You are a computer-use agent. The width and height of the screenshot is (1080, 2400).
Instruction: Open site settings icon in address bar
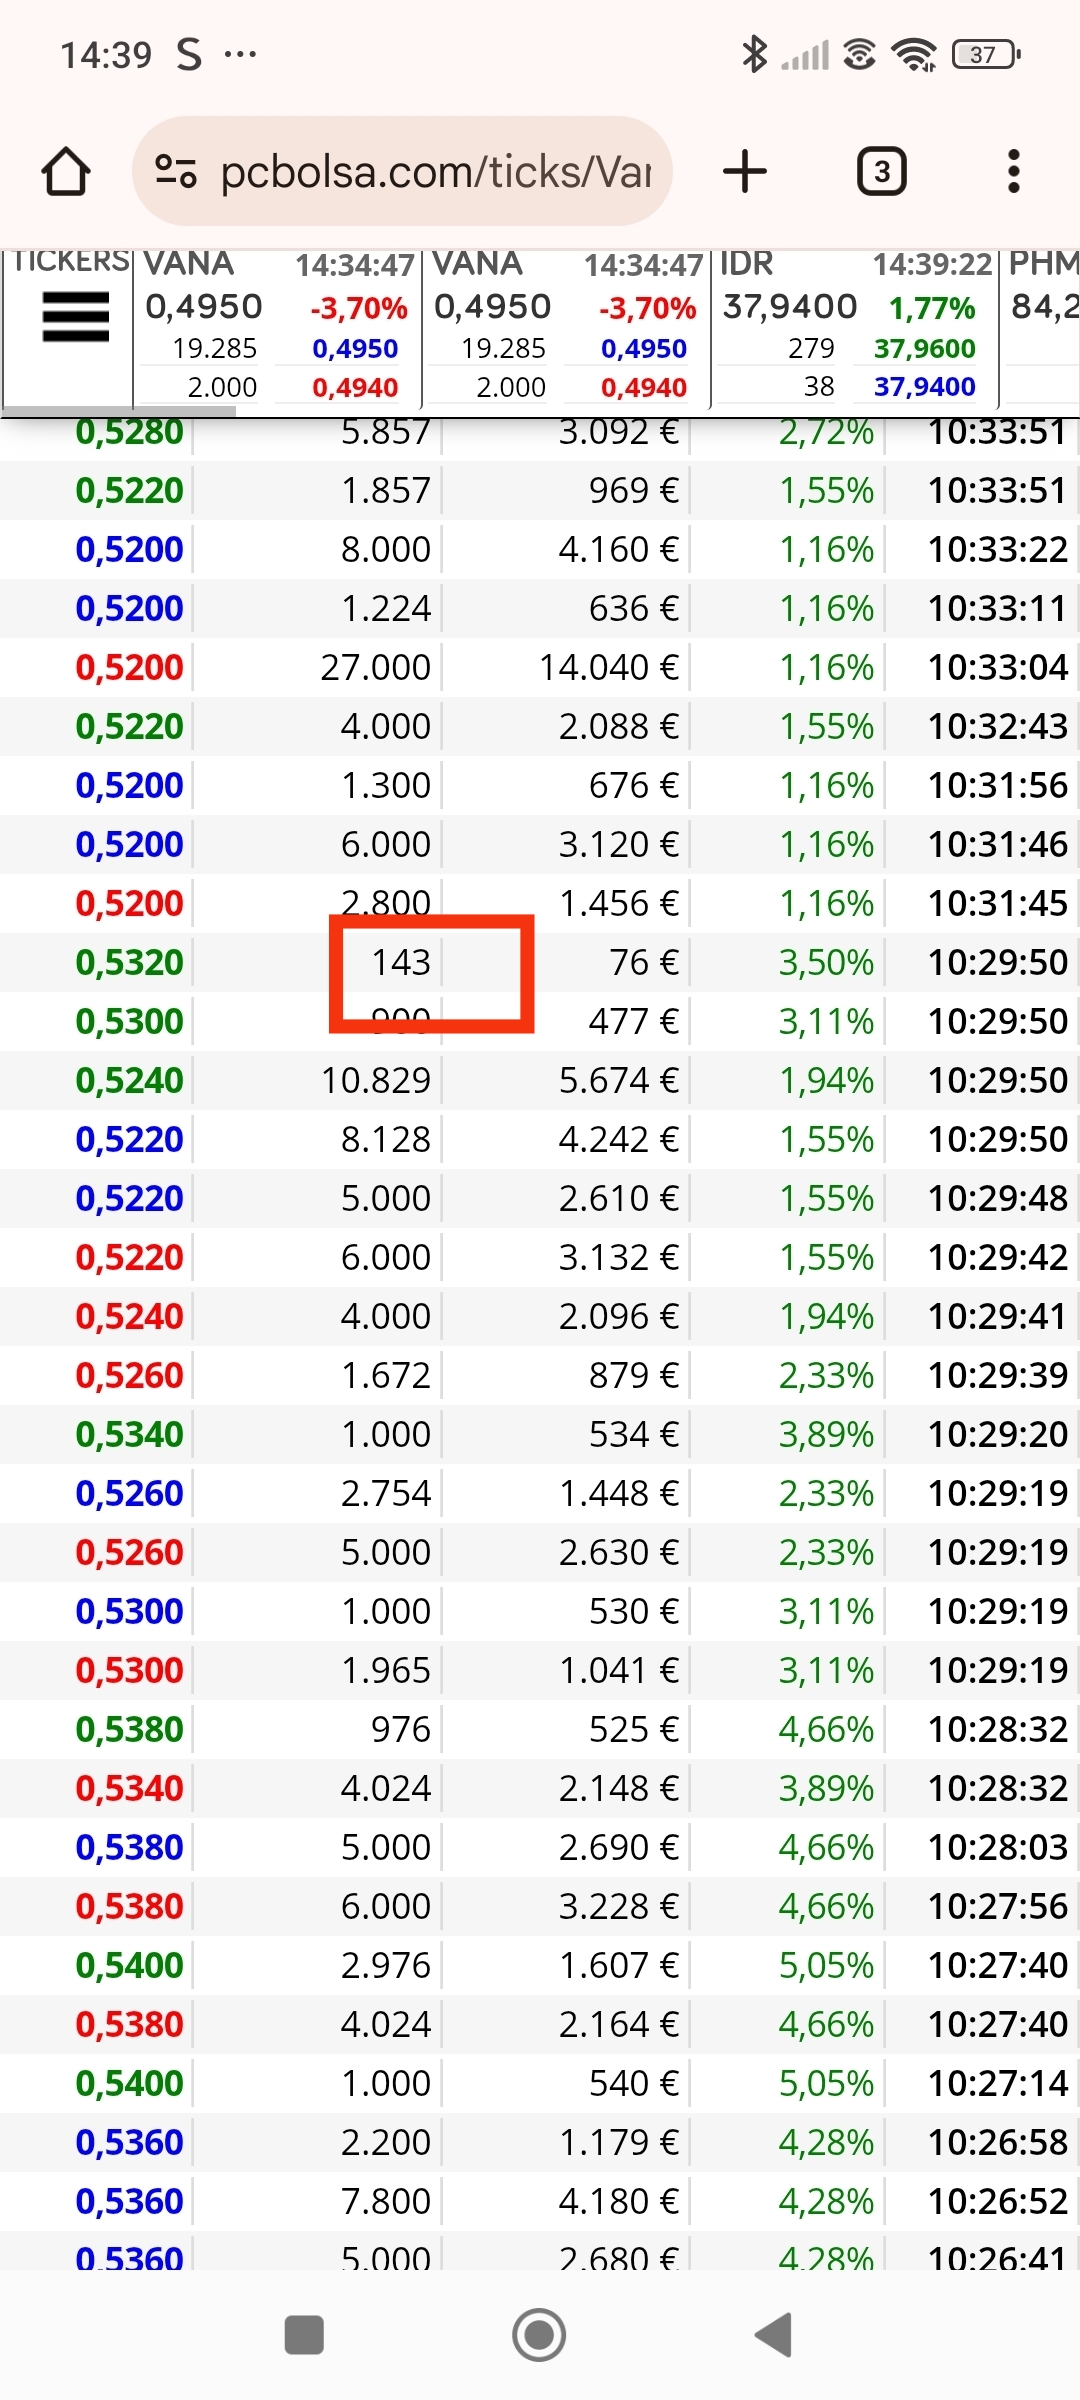[176, 171]
